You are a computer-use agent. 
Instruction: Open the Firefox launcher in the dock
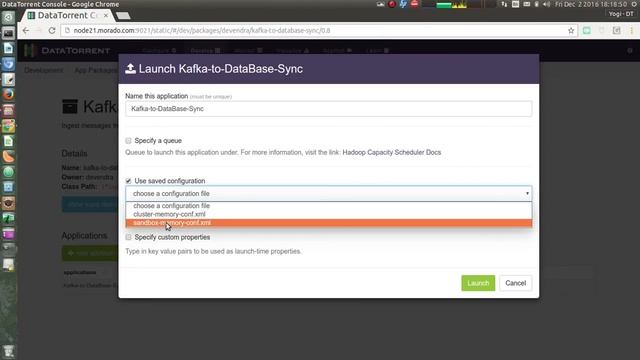(x=8, y=94)
